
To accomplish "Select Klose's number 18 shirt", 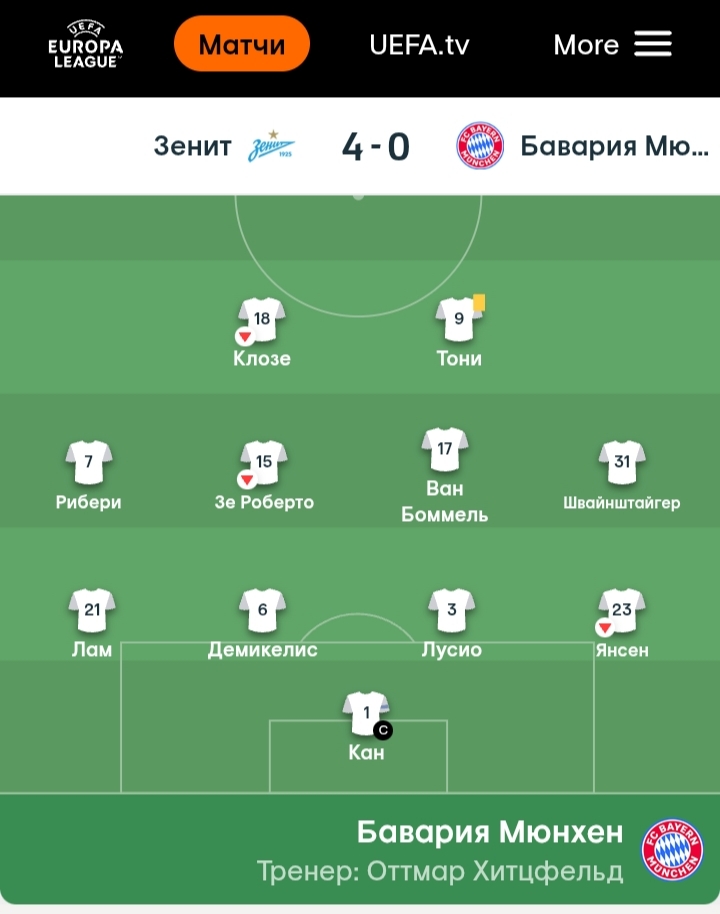I will [x=262, y=319].
